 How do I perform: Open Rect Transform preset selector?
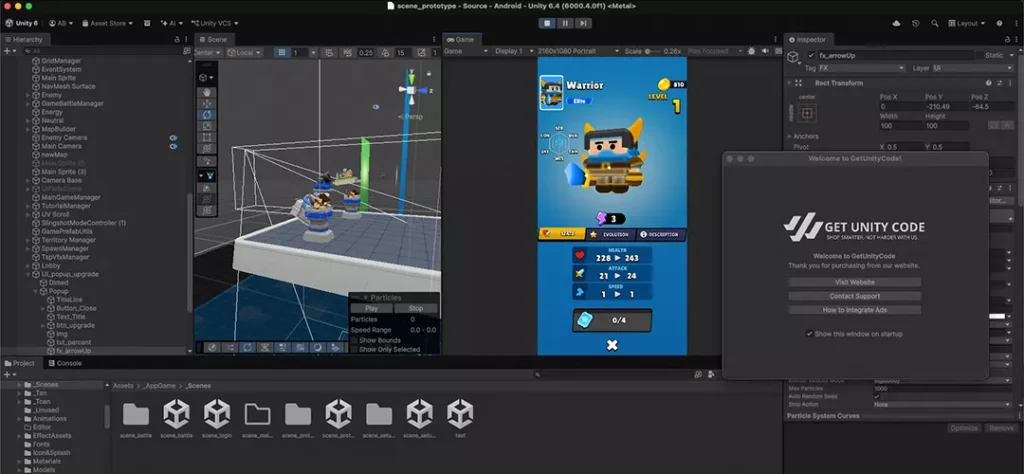[999, 83]
